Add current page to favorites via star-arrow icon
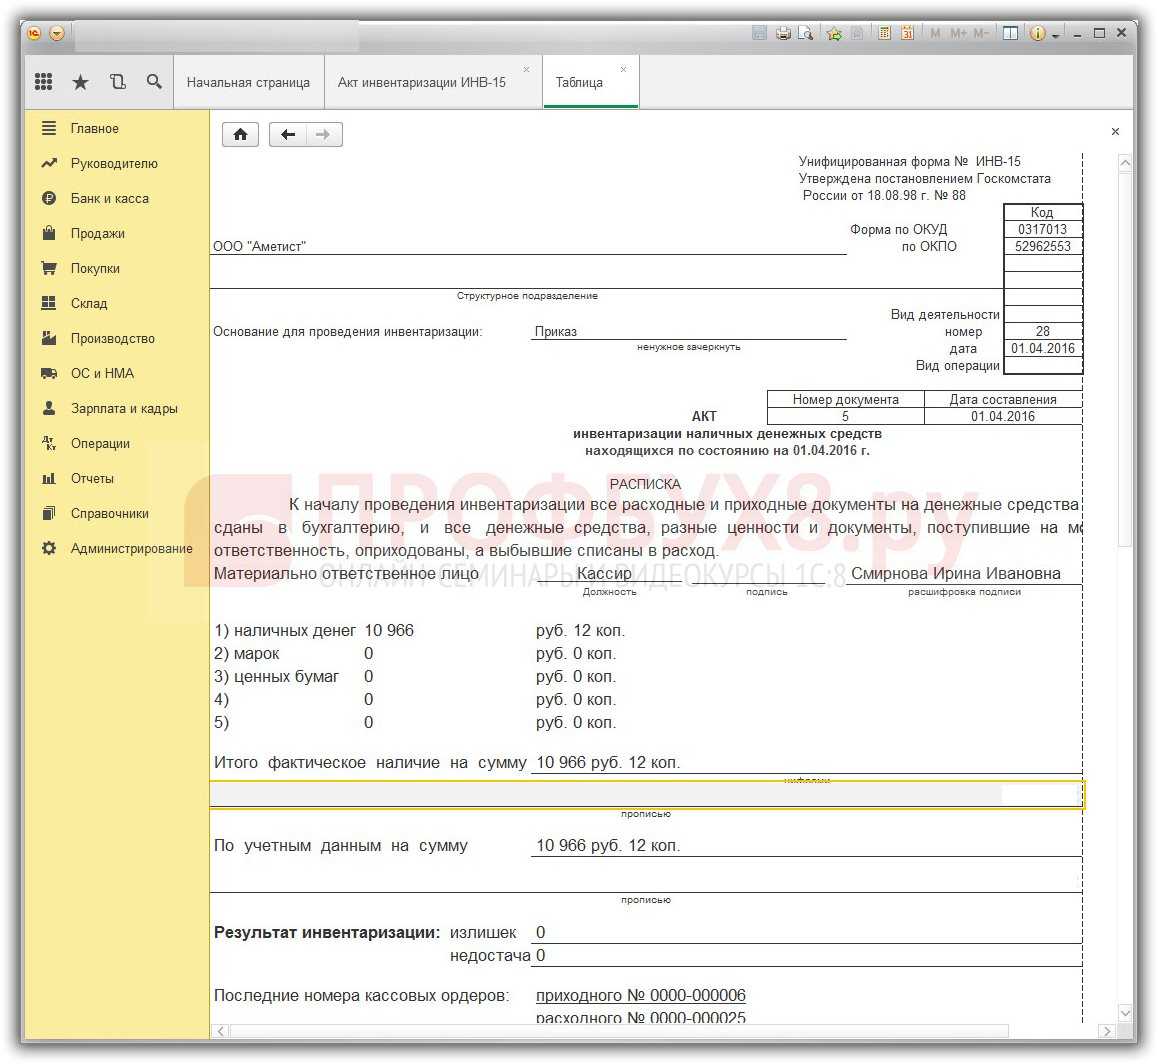Screen dimensions: 1158x1064 point(834,33)
